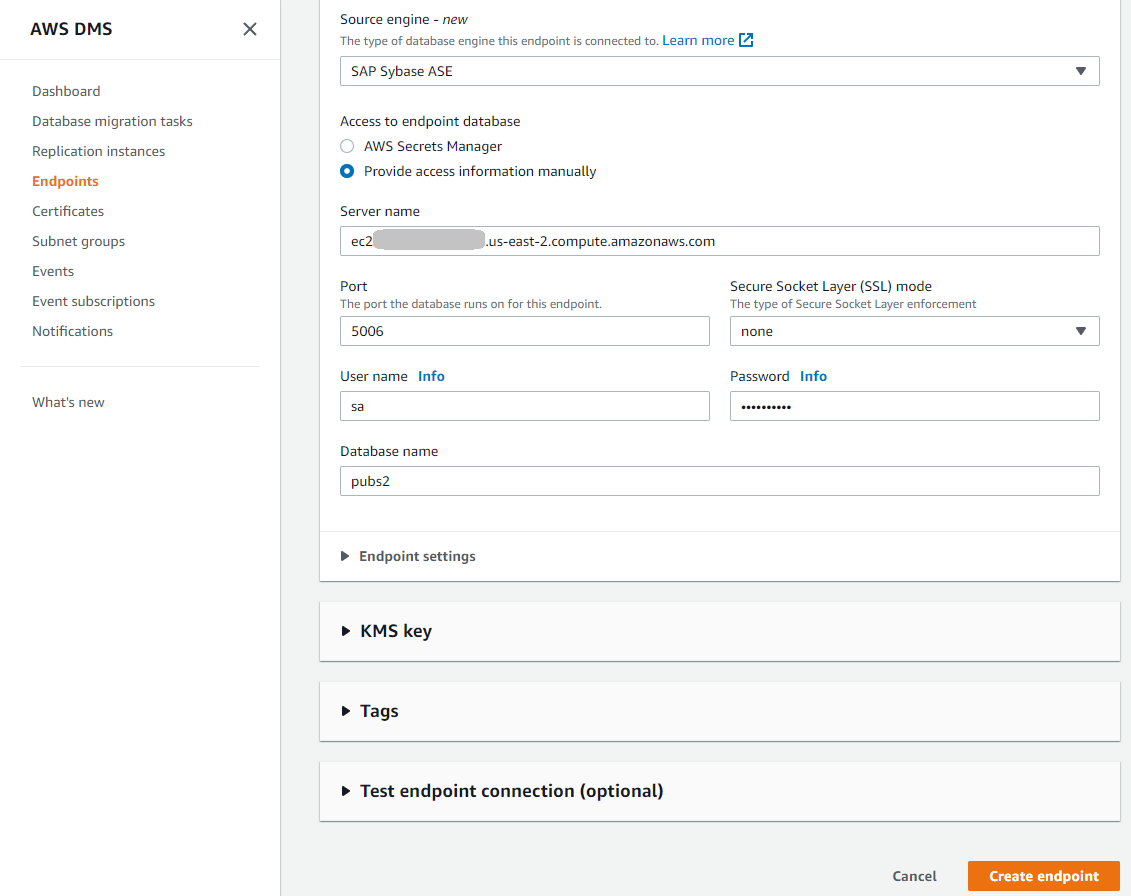Cancel the endpoint creation
The image size is (1131, 896).
coord(914,876)
